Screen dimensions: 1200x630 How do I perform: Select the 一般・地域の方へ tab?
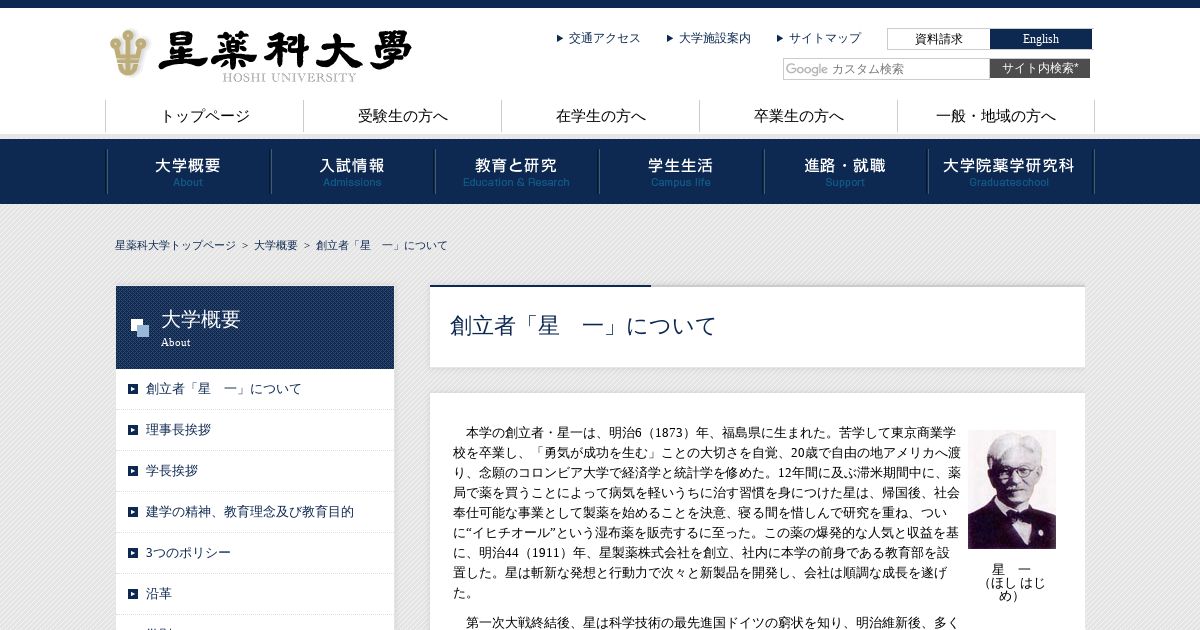pyautogui.click(x=996, y=116)
